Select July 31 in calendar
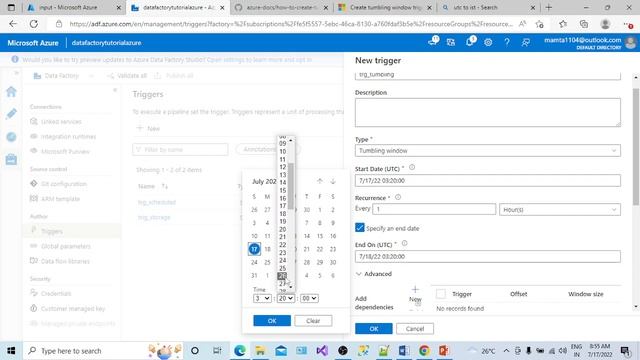Image resolution: width=640 pixels, height=360 pixels. click(x=254, y=276)
